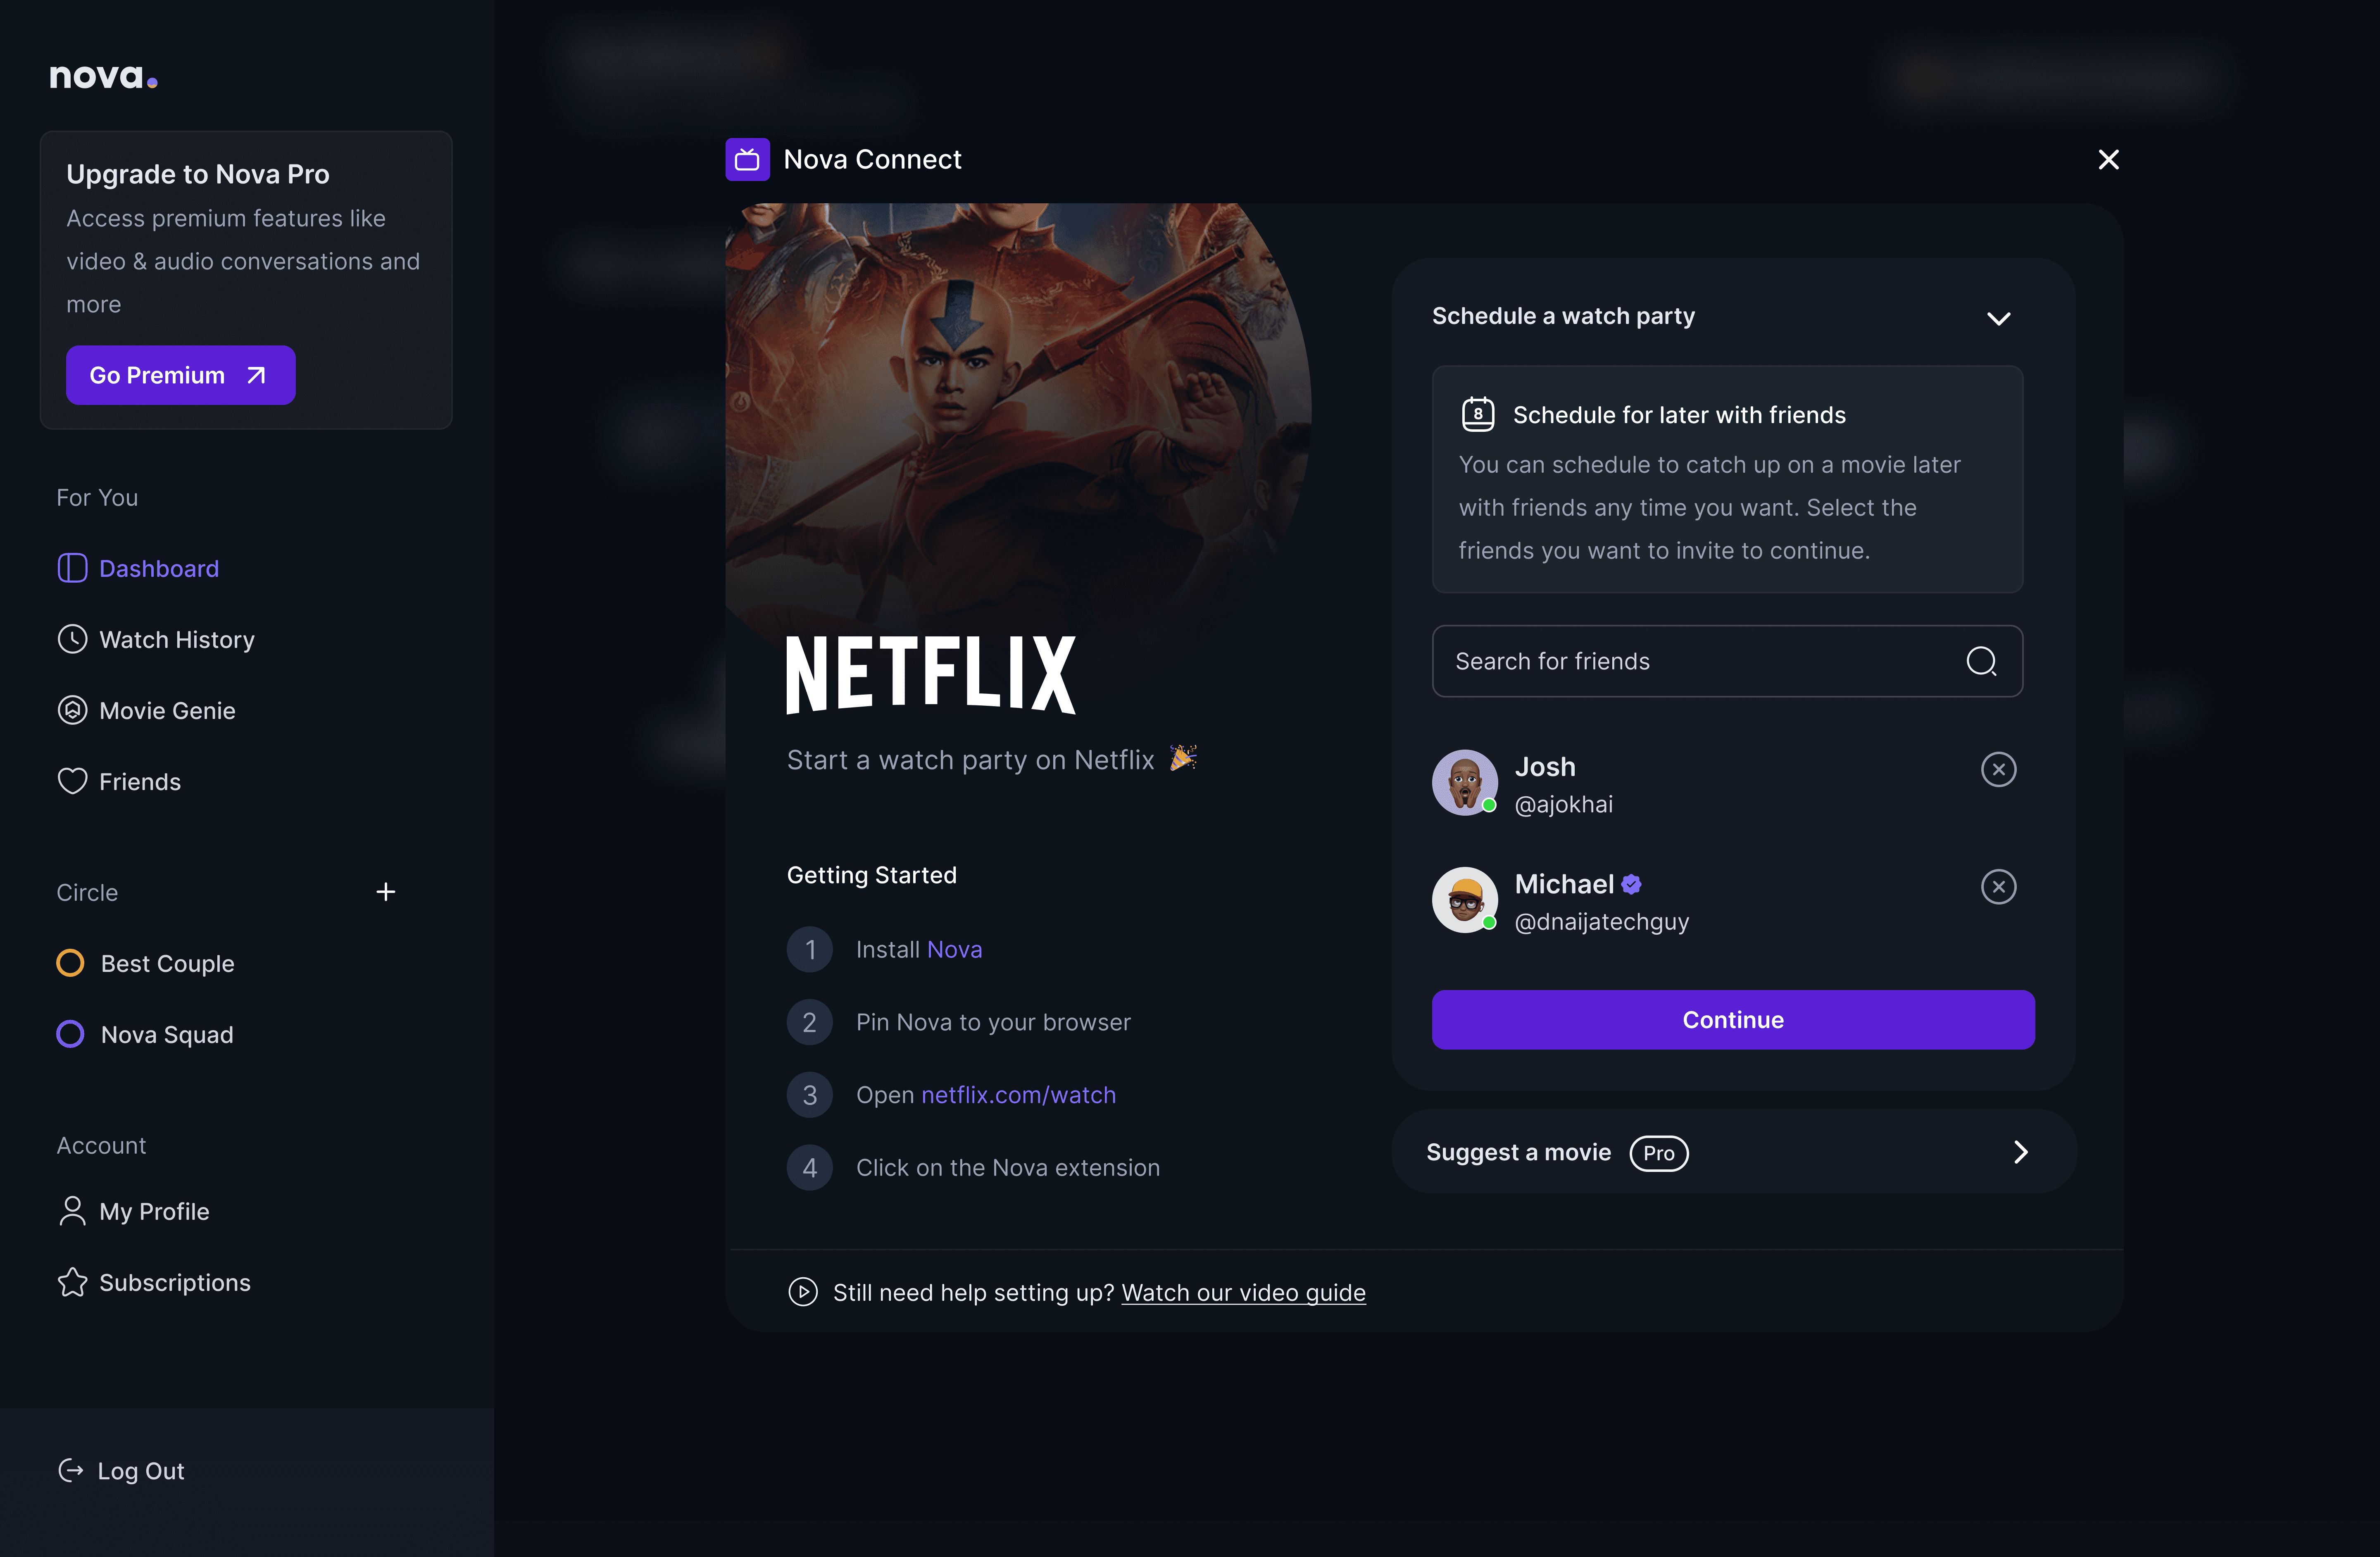Viewport: 2380px width, 1557px height.
Task: Click the calendar schedule icon
Action: (x=1477, y=414)
